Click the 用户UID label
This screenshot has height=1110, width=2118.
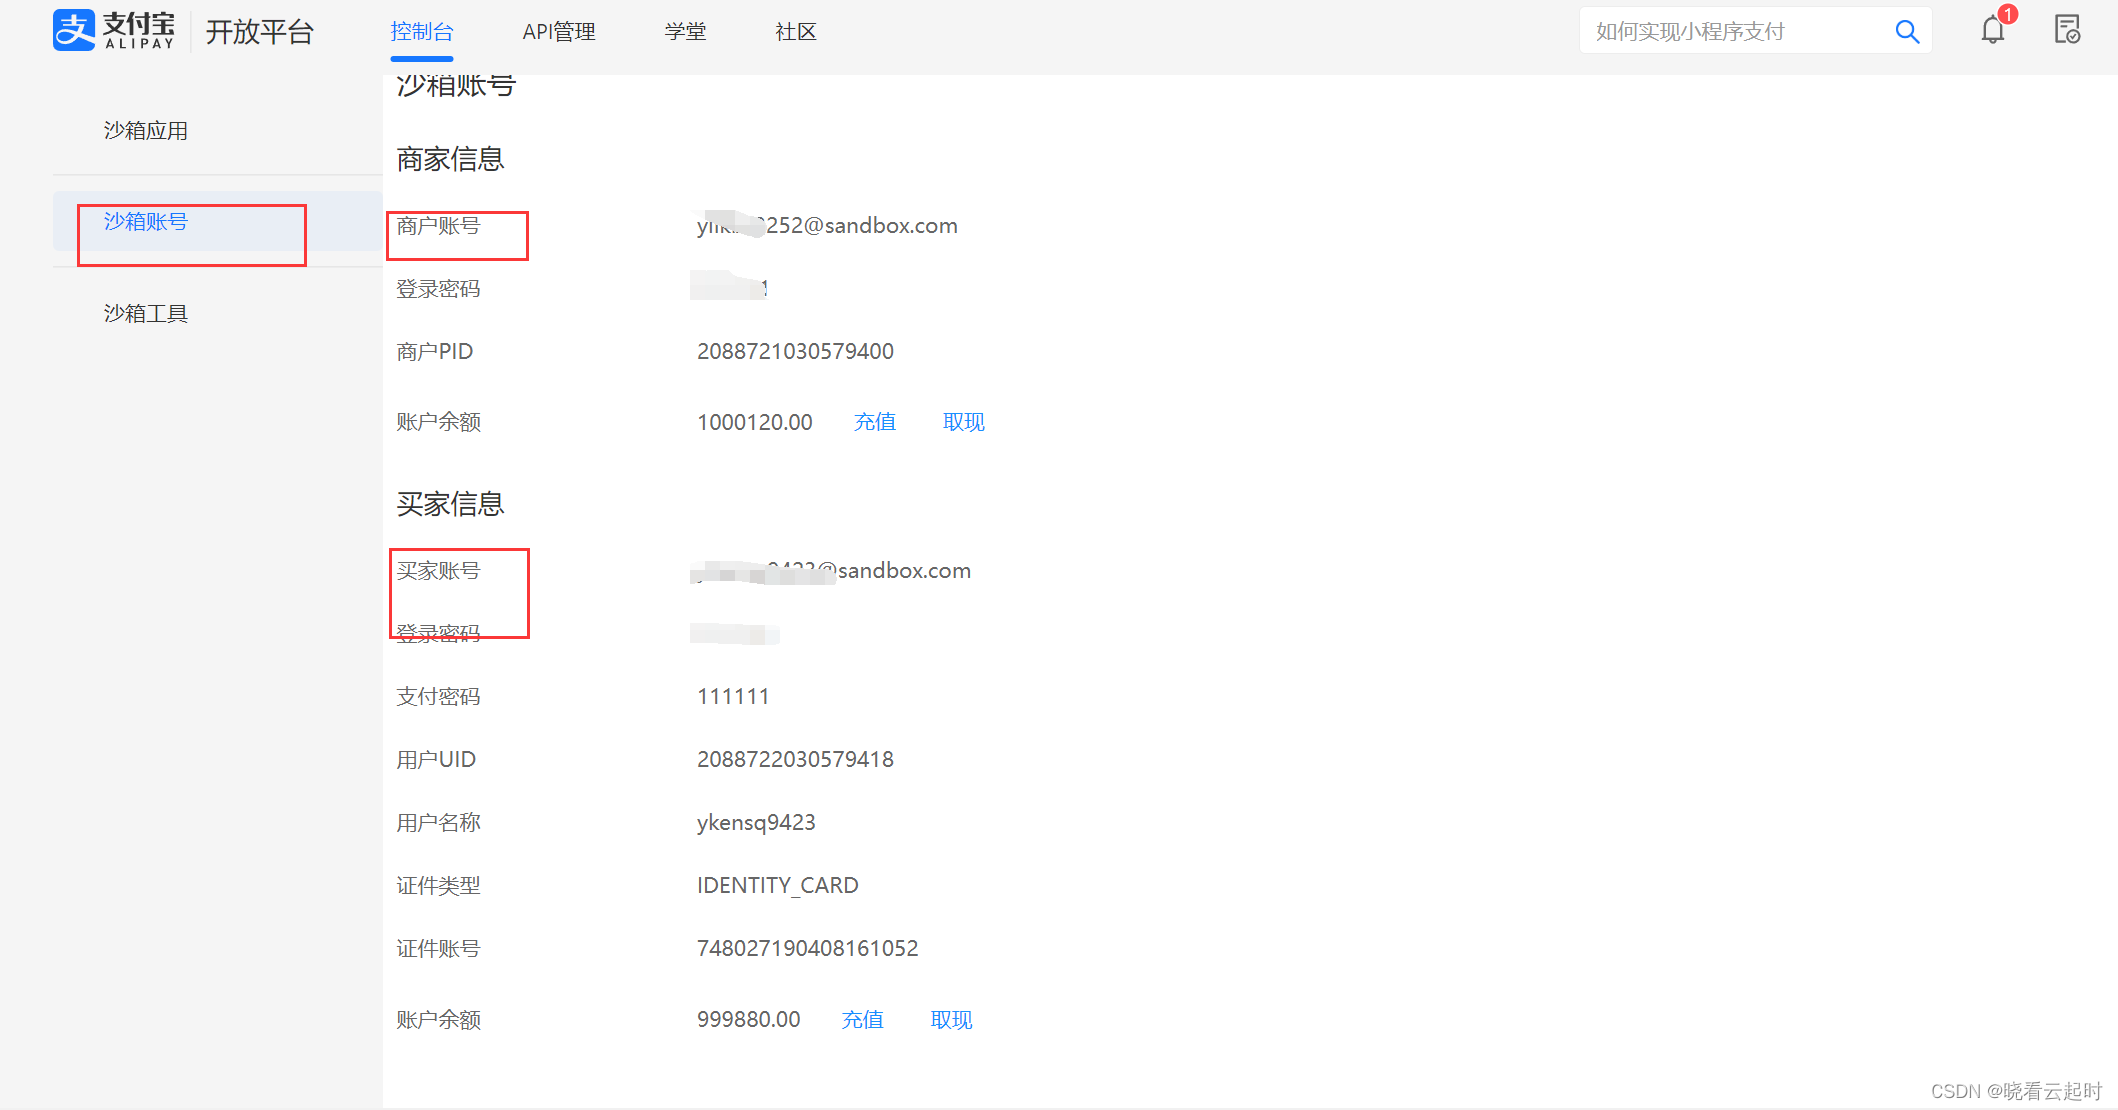pos(436,760)
